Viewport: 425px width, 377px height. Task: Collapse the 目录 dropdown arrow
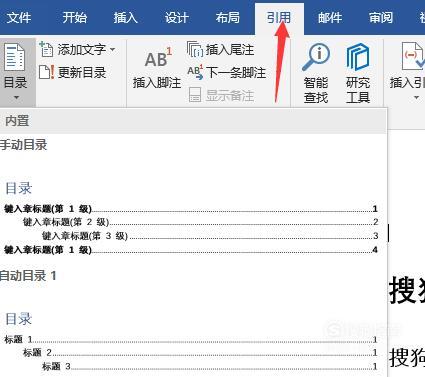click(x=16, y=98)
